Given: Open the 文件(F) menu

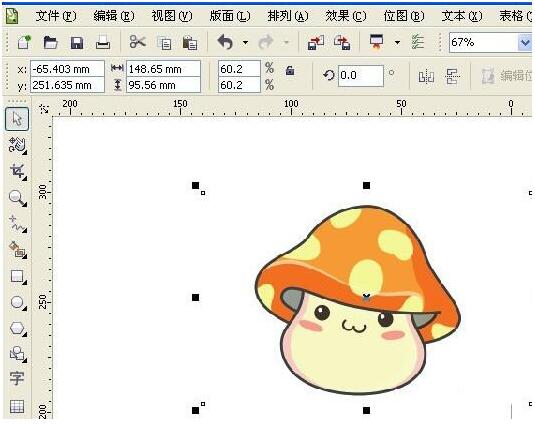Looking at the screenshot, I should pyautogui.click(x=56, y=16).
